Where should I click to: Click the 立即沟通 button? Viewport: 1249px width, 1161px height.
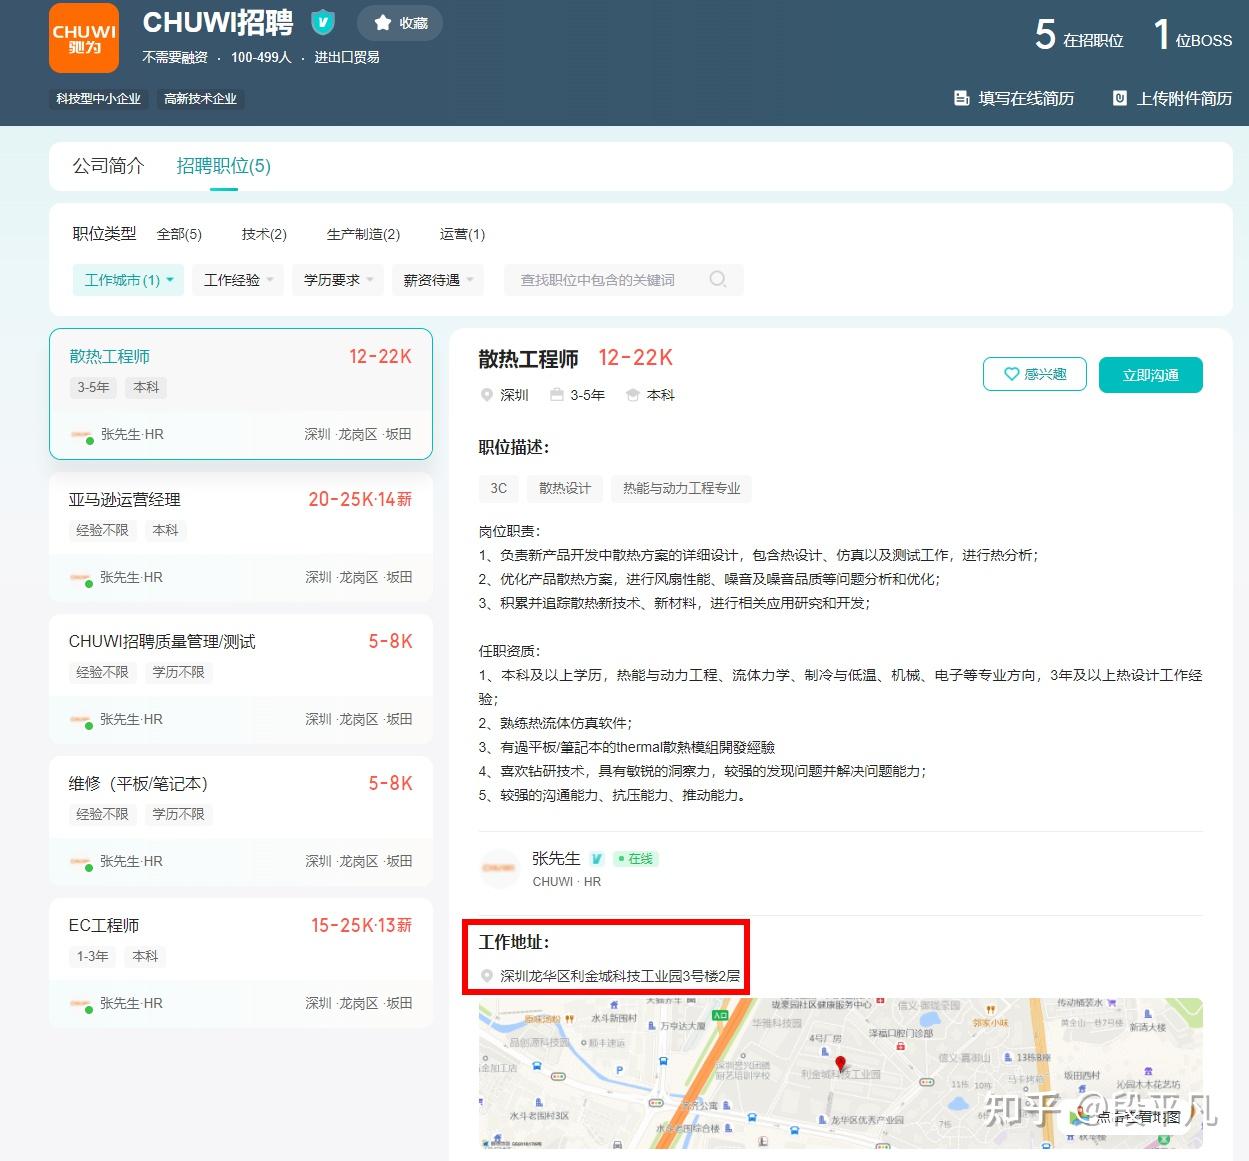(1150, 374)
